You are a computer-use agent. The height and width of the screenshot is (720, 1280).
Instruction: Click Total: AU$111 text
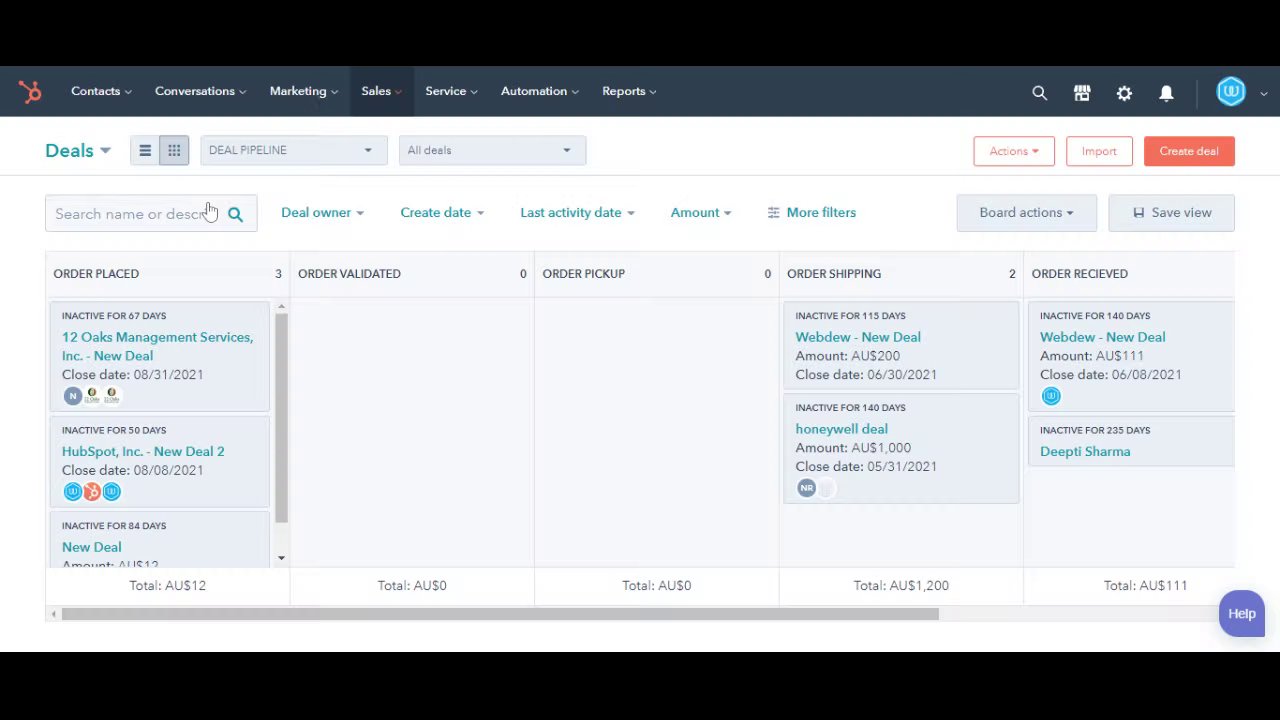coord(1145,585)
